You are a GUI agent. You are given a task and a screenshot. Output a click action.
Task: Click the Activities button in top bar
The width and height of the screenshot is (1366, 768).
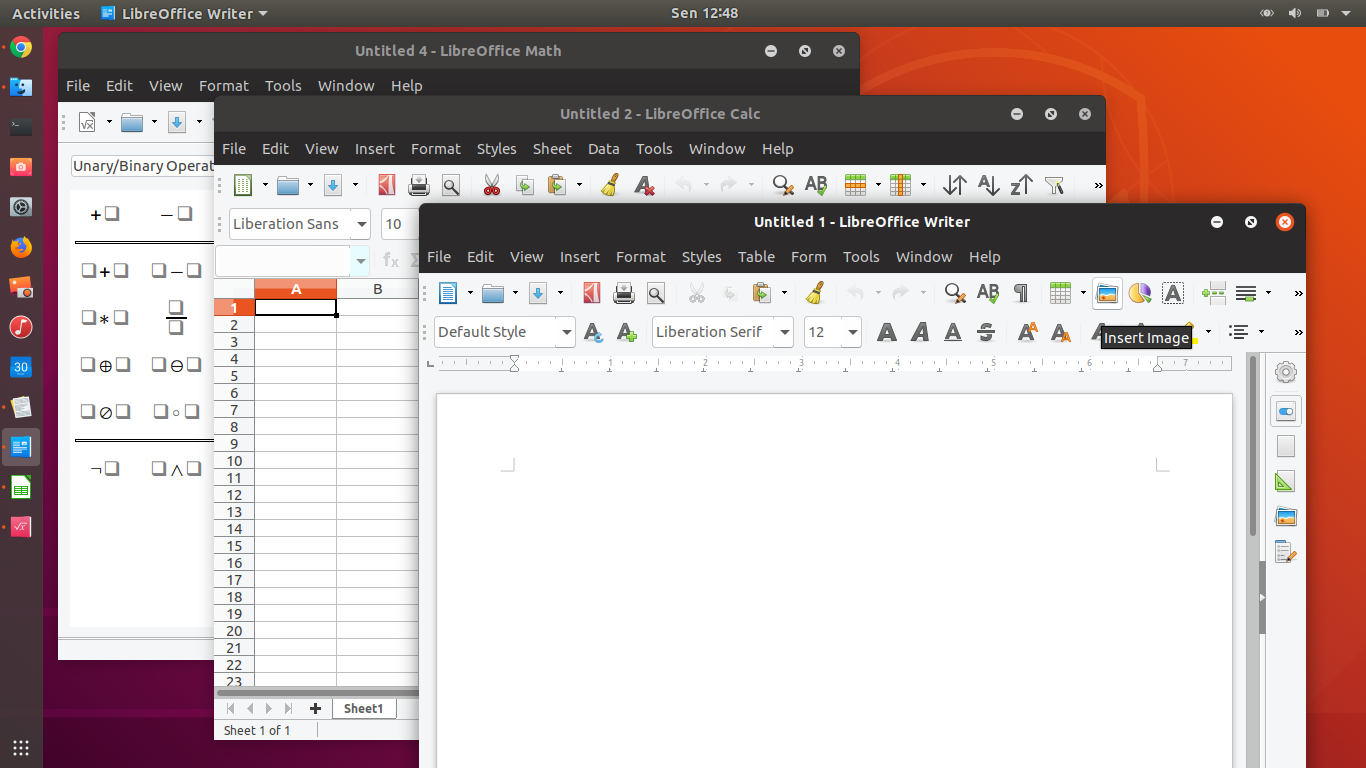click(x=46, y=13)
